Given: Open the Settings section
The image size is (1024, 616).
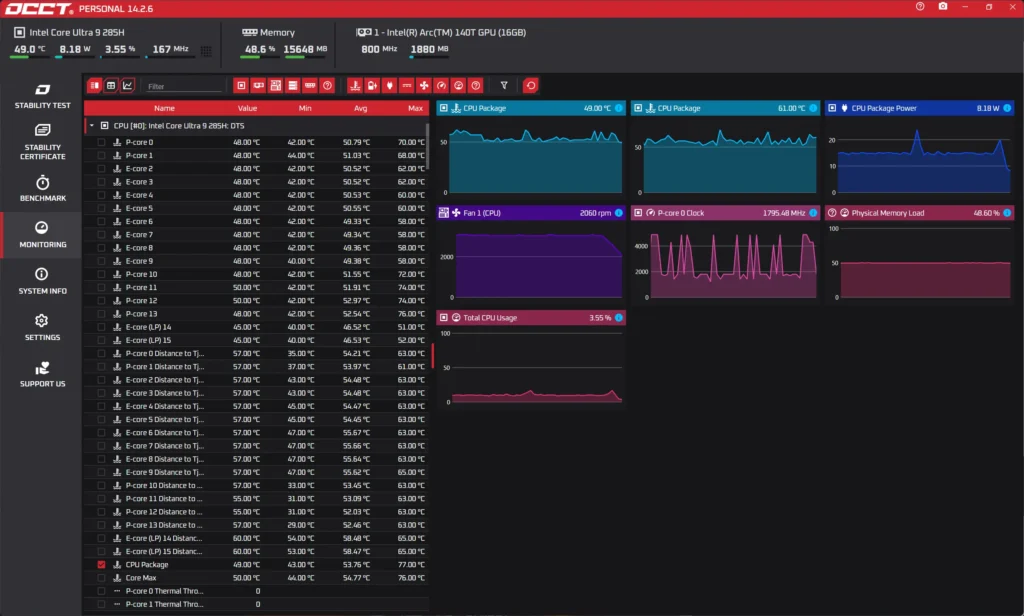Looking at the screenshot, I should pyautogui.click(x=42, y=327).
